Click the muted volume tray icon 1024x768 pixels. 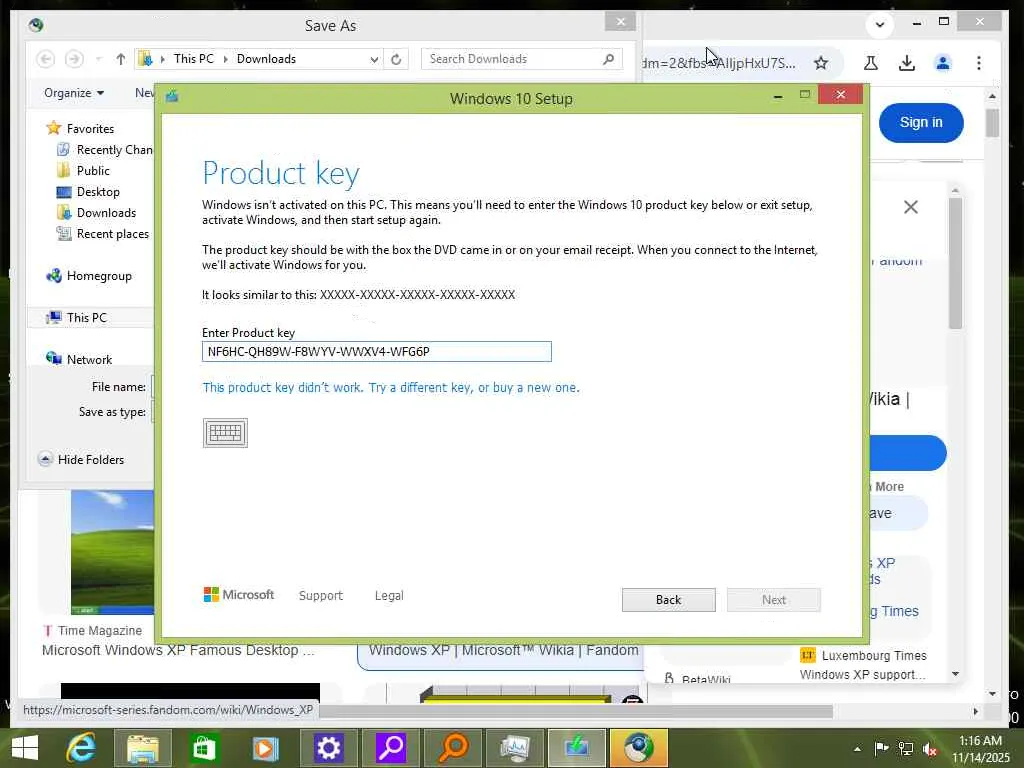[930, 749]
